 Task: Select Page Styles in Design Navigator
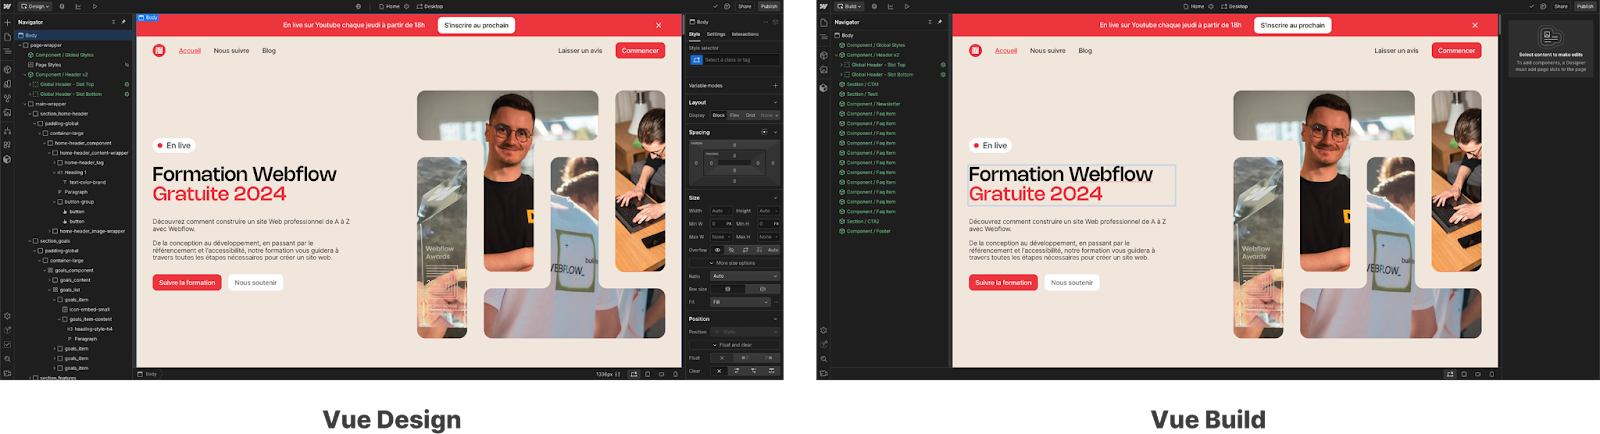[48, 65]
